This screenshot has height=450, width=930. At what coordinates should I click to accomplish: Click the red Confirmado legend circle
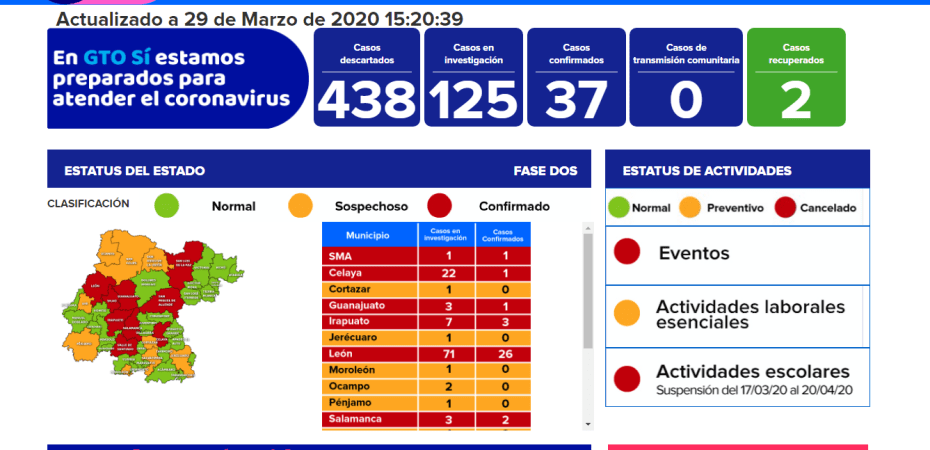click(439, 206)
